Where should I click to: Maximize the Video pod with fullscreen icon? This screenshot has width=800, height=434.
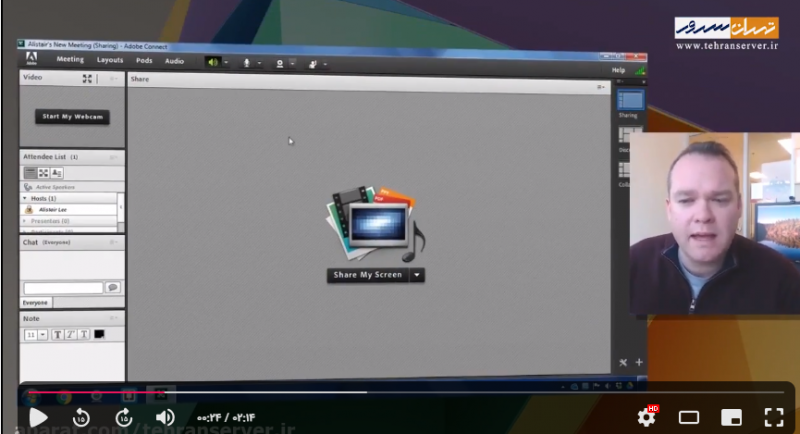coord(88,78)
